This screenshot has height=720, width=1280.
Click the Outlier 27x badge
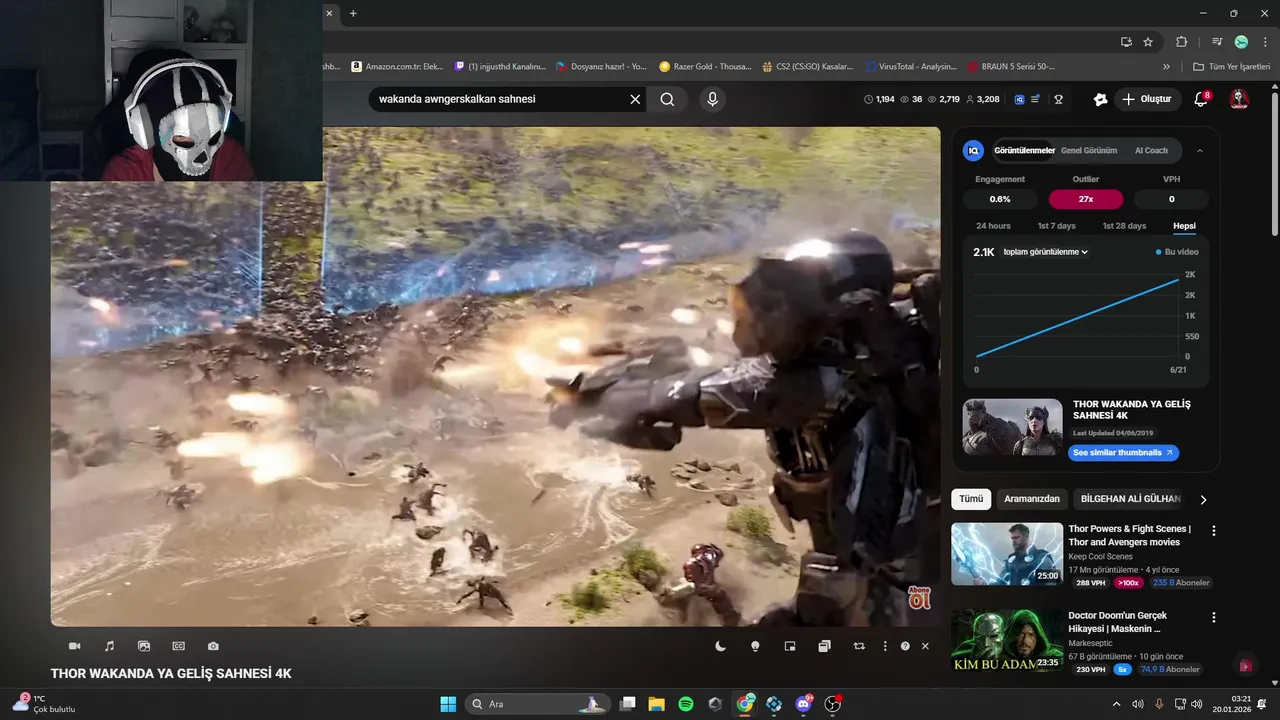tap(1086, 199)
